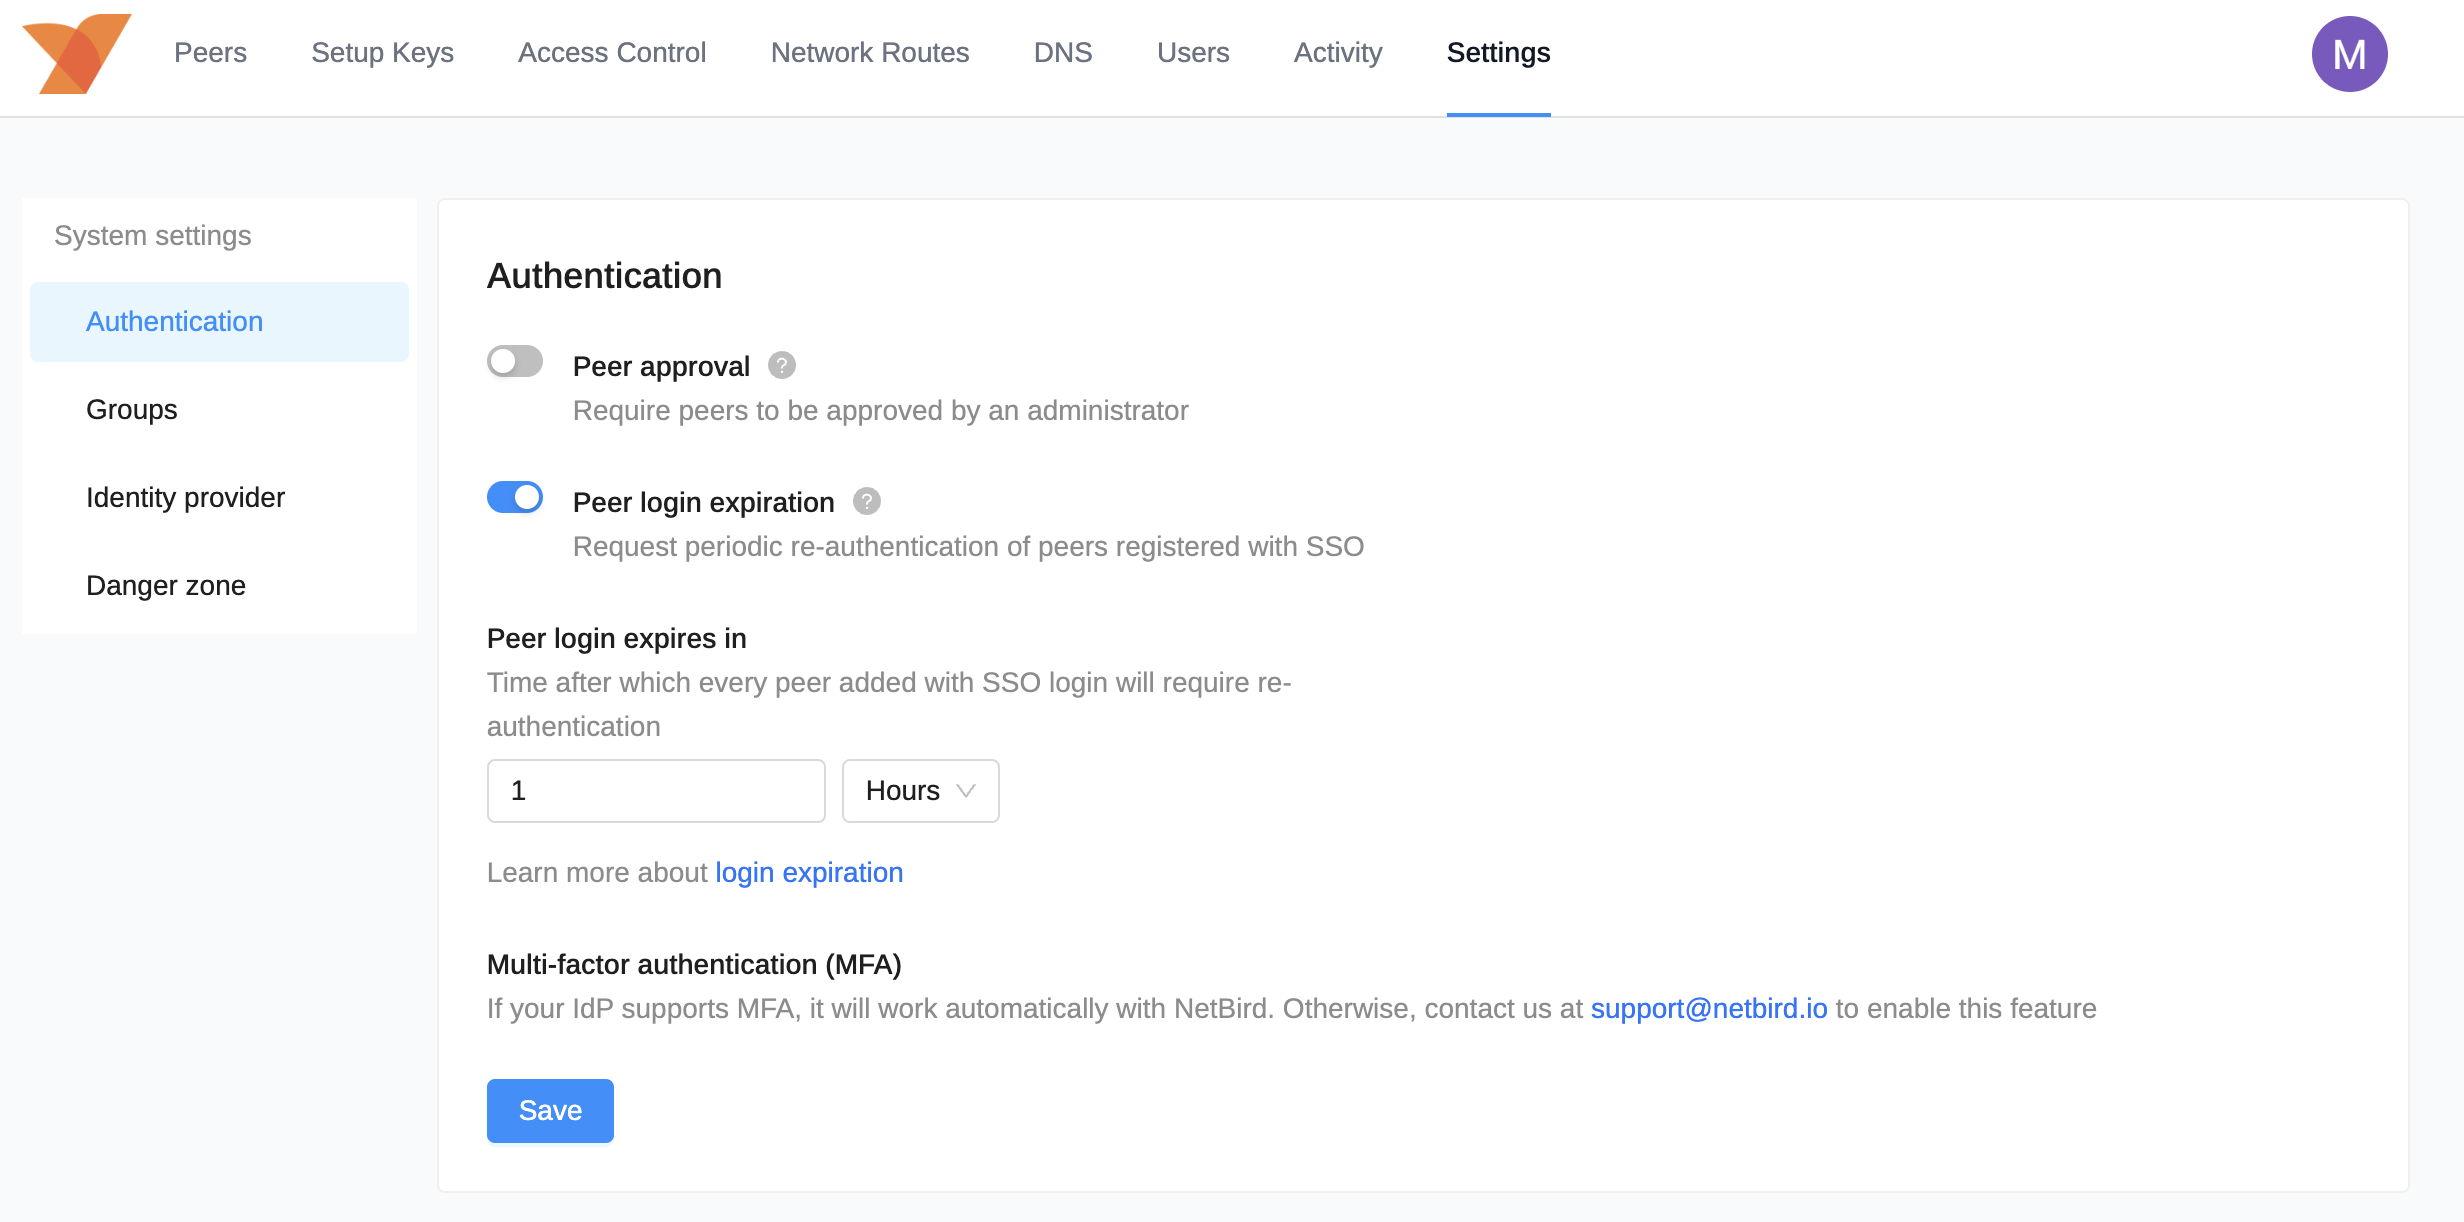Image resolution: width=2464 pixels, height=1222 pixels.
Task: Enable the Peer approval toggle
Action: click(514, 362)
